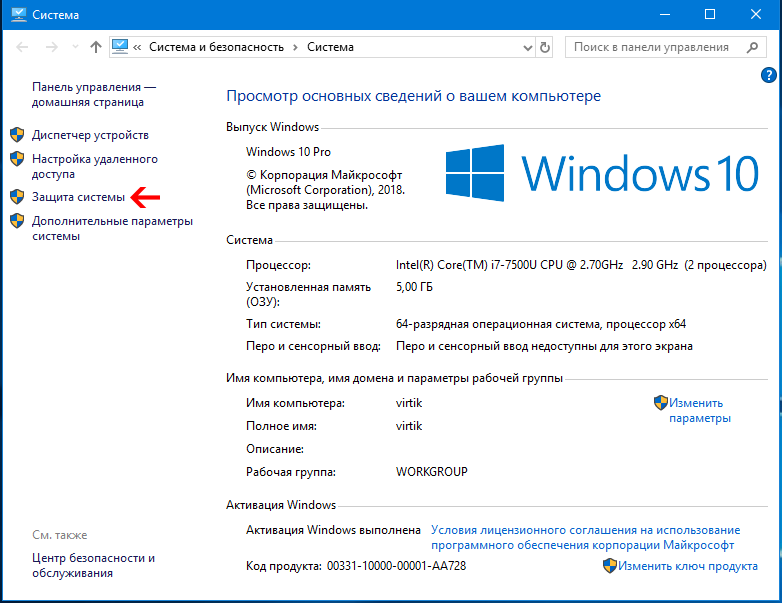
Task: Expand address bar history chevron
Action: [527, 48]
